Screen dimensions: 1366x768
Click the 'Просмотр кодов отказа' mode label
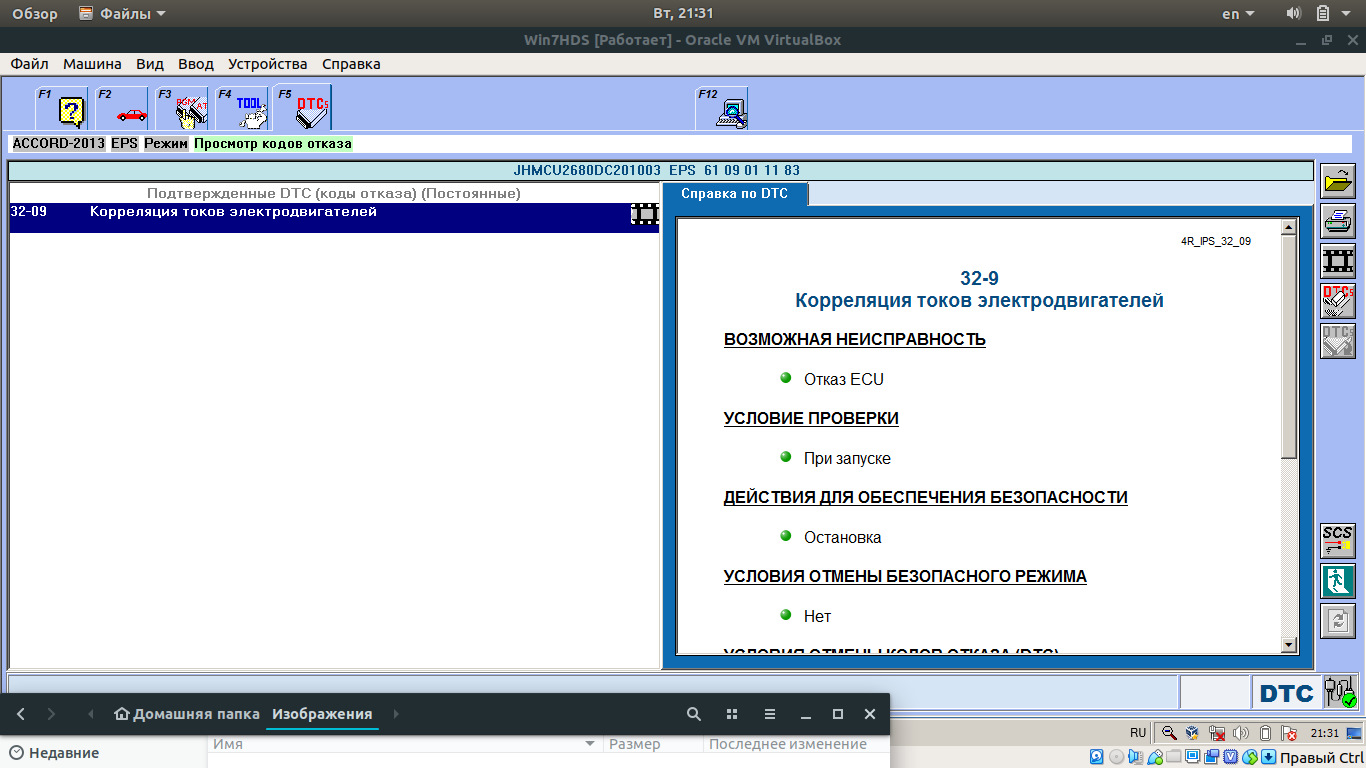[273, 144]
